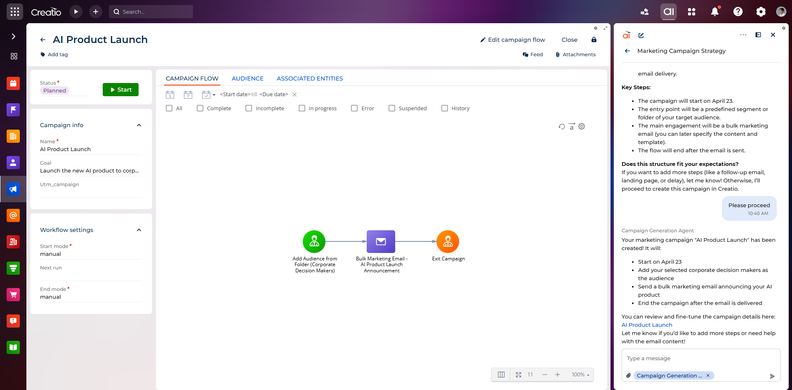Expand the left sidebar navigation
Screen dimensions: 792x390
[x=13, y=36]
